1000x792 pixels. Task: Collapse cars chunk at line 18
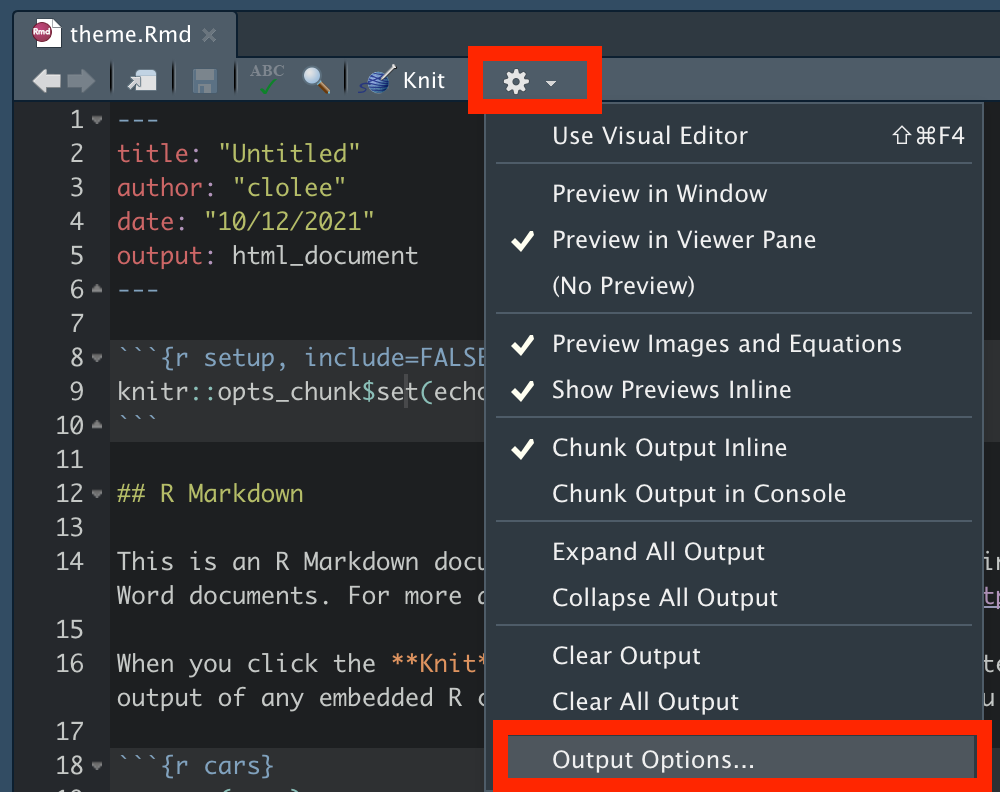tap(97, 765)
